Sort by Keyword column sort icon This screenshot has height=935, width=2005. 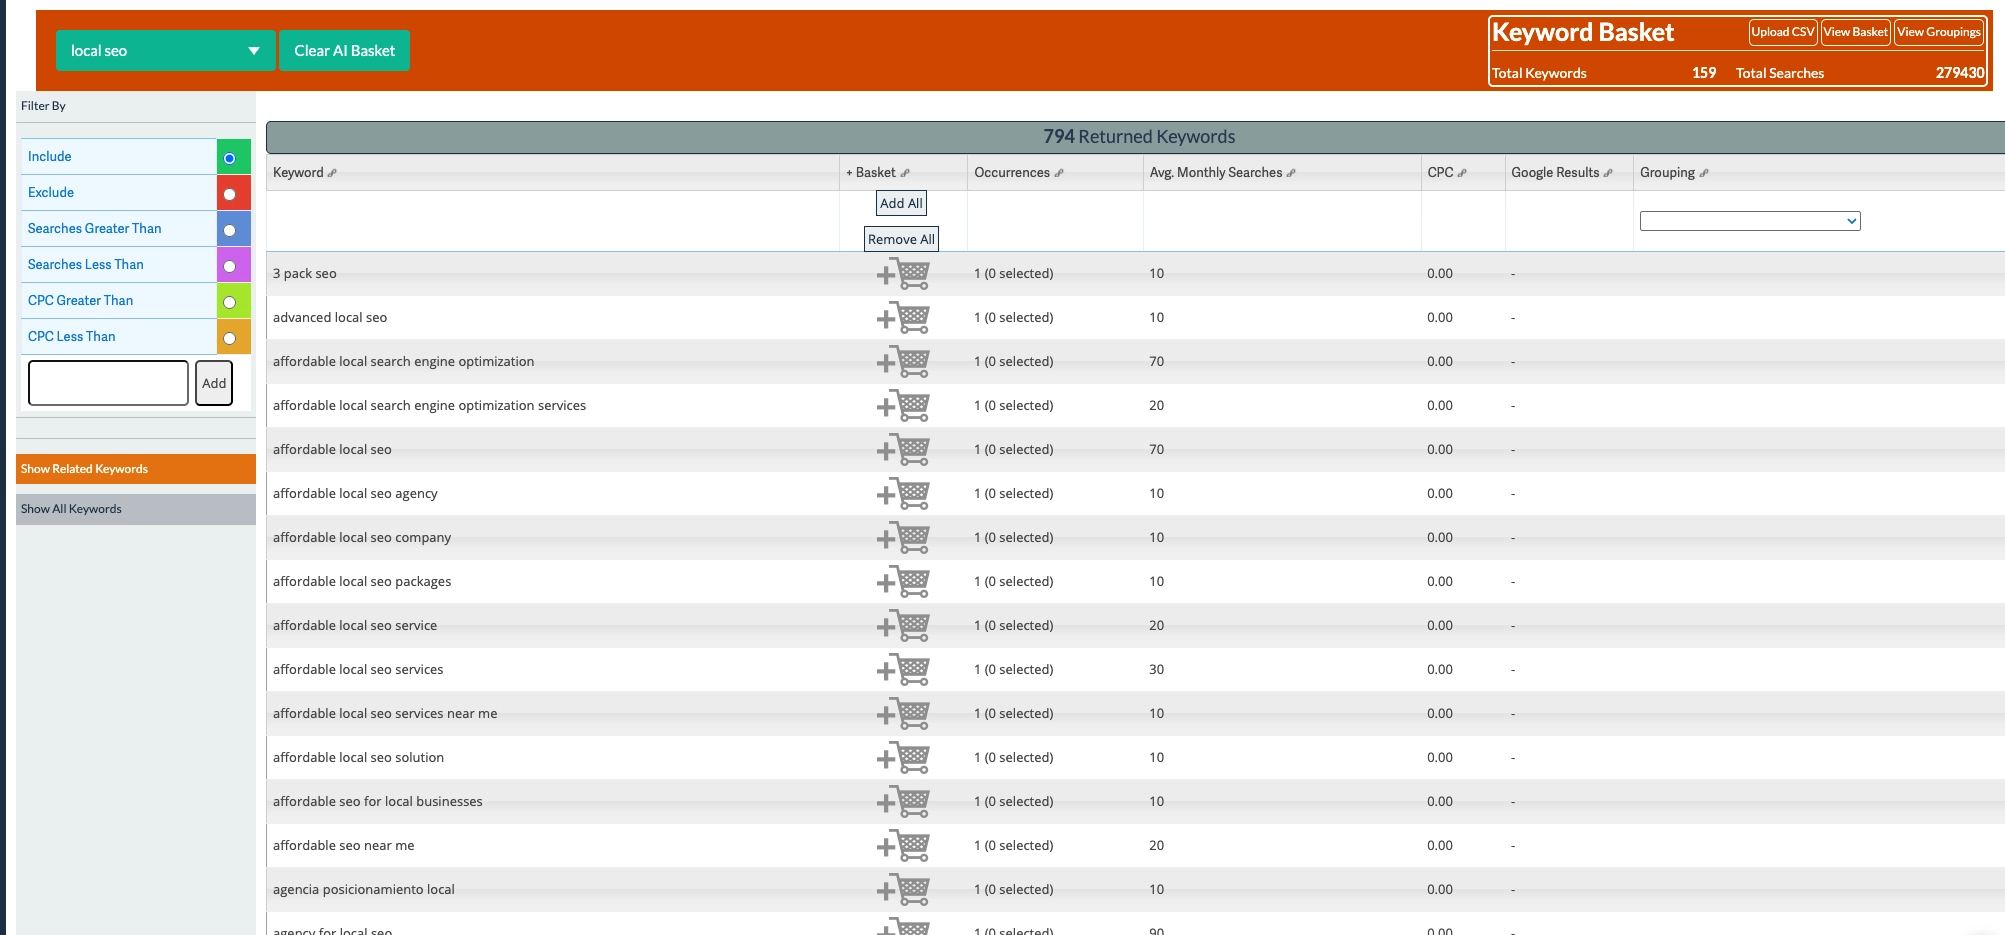coord(333,173)
